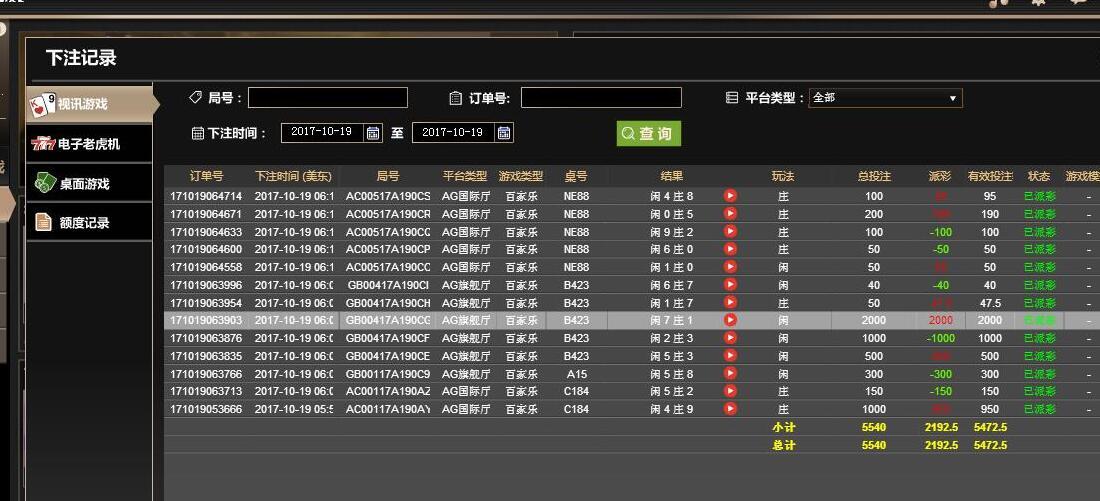Play replay for order 171019063996

click(x=730, y=285)
